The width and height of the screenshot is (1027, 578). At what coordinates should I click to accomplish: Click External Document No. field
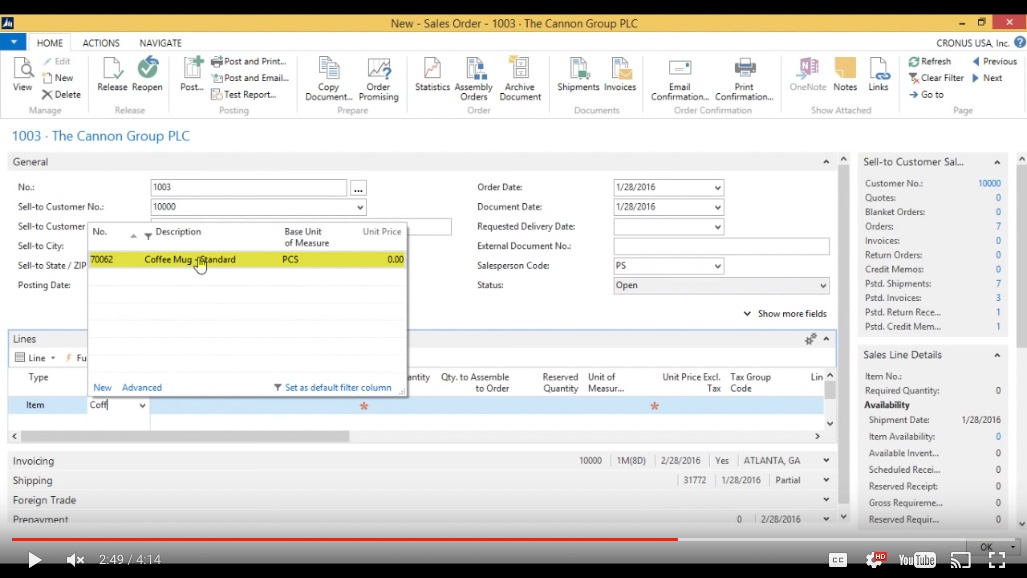point(721,246)
